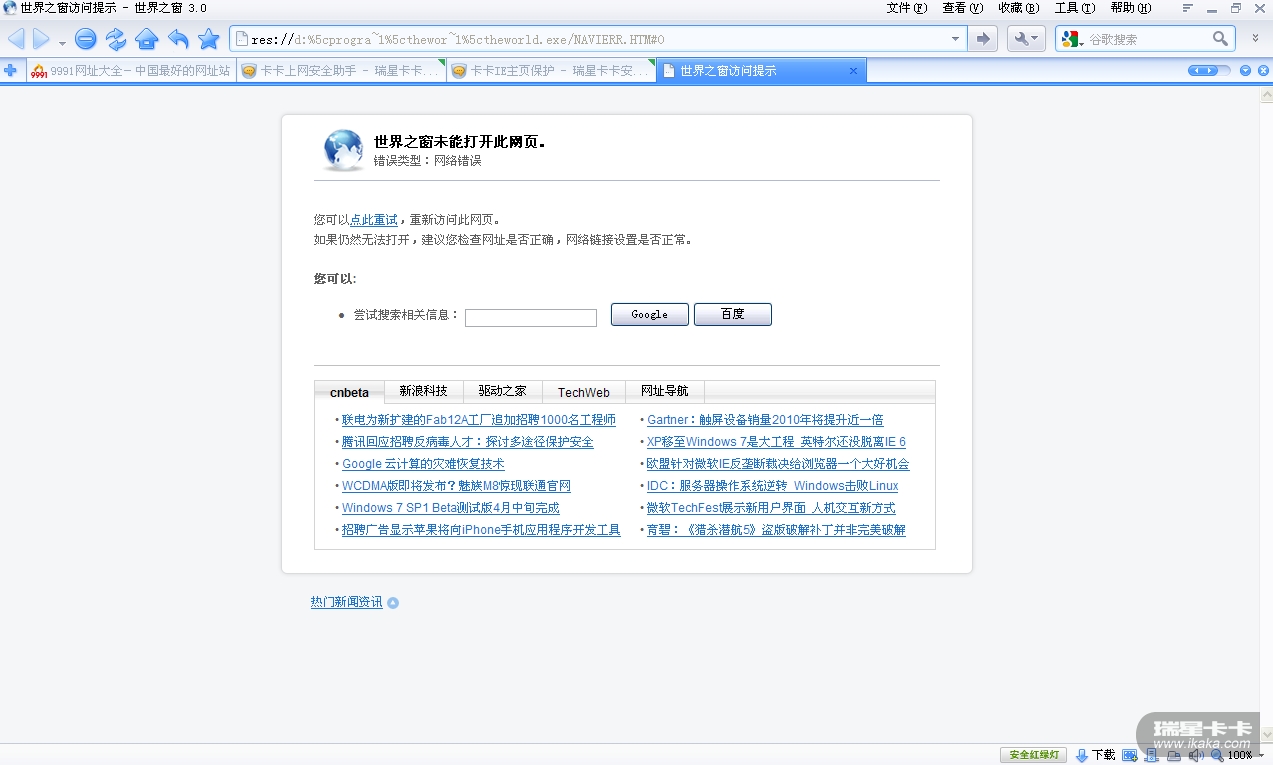Open the tab list dropdown button

1245,70
